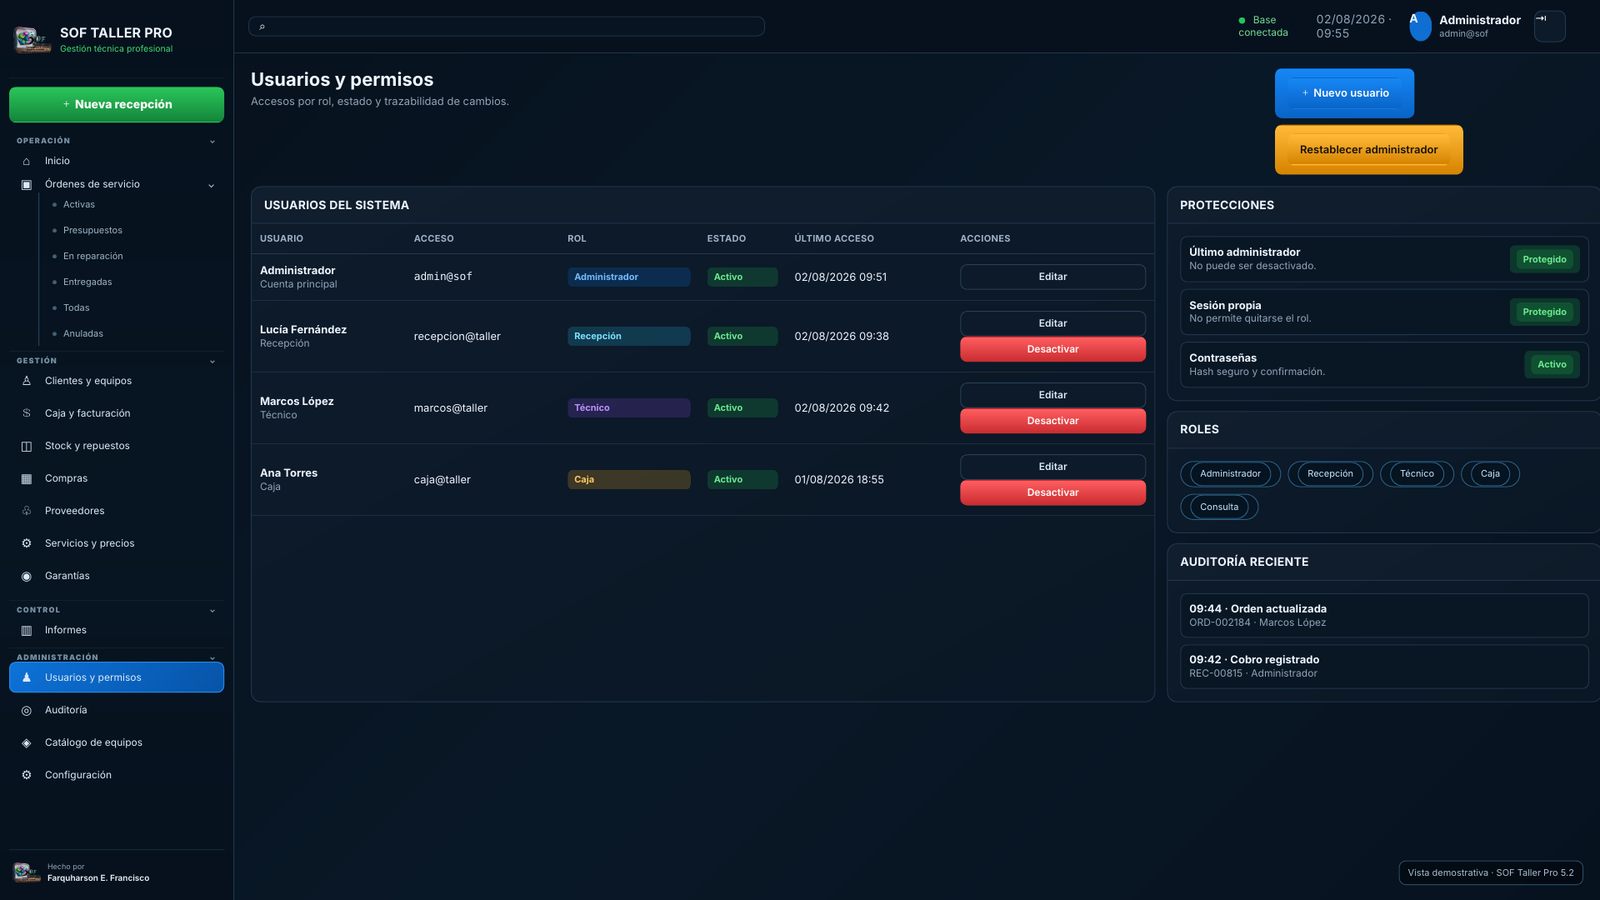The image size is (1600, 900).
Task: Click the Caja role badge for Ana Torres
Action: point(629,480)
